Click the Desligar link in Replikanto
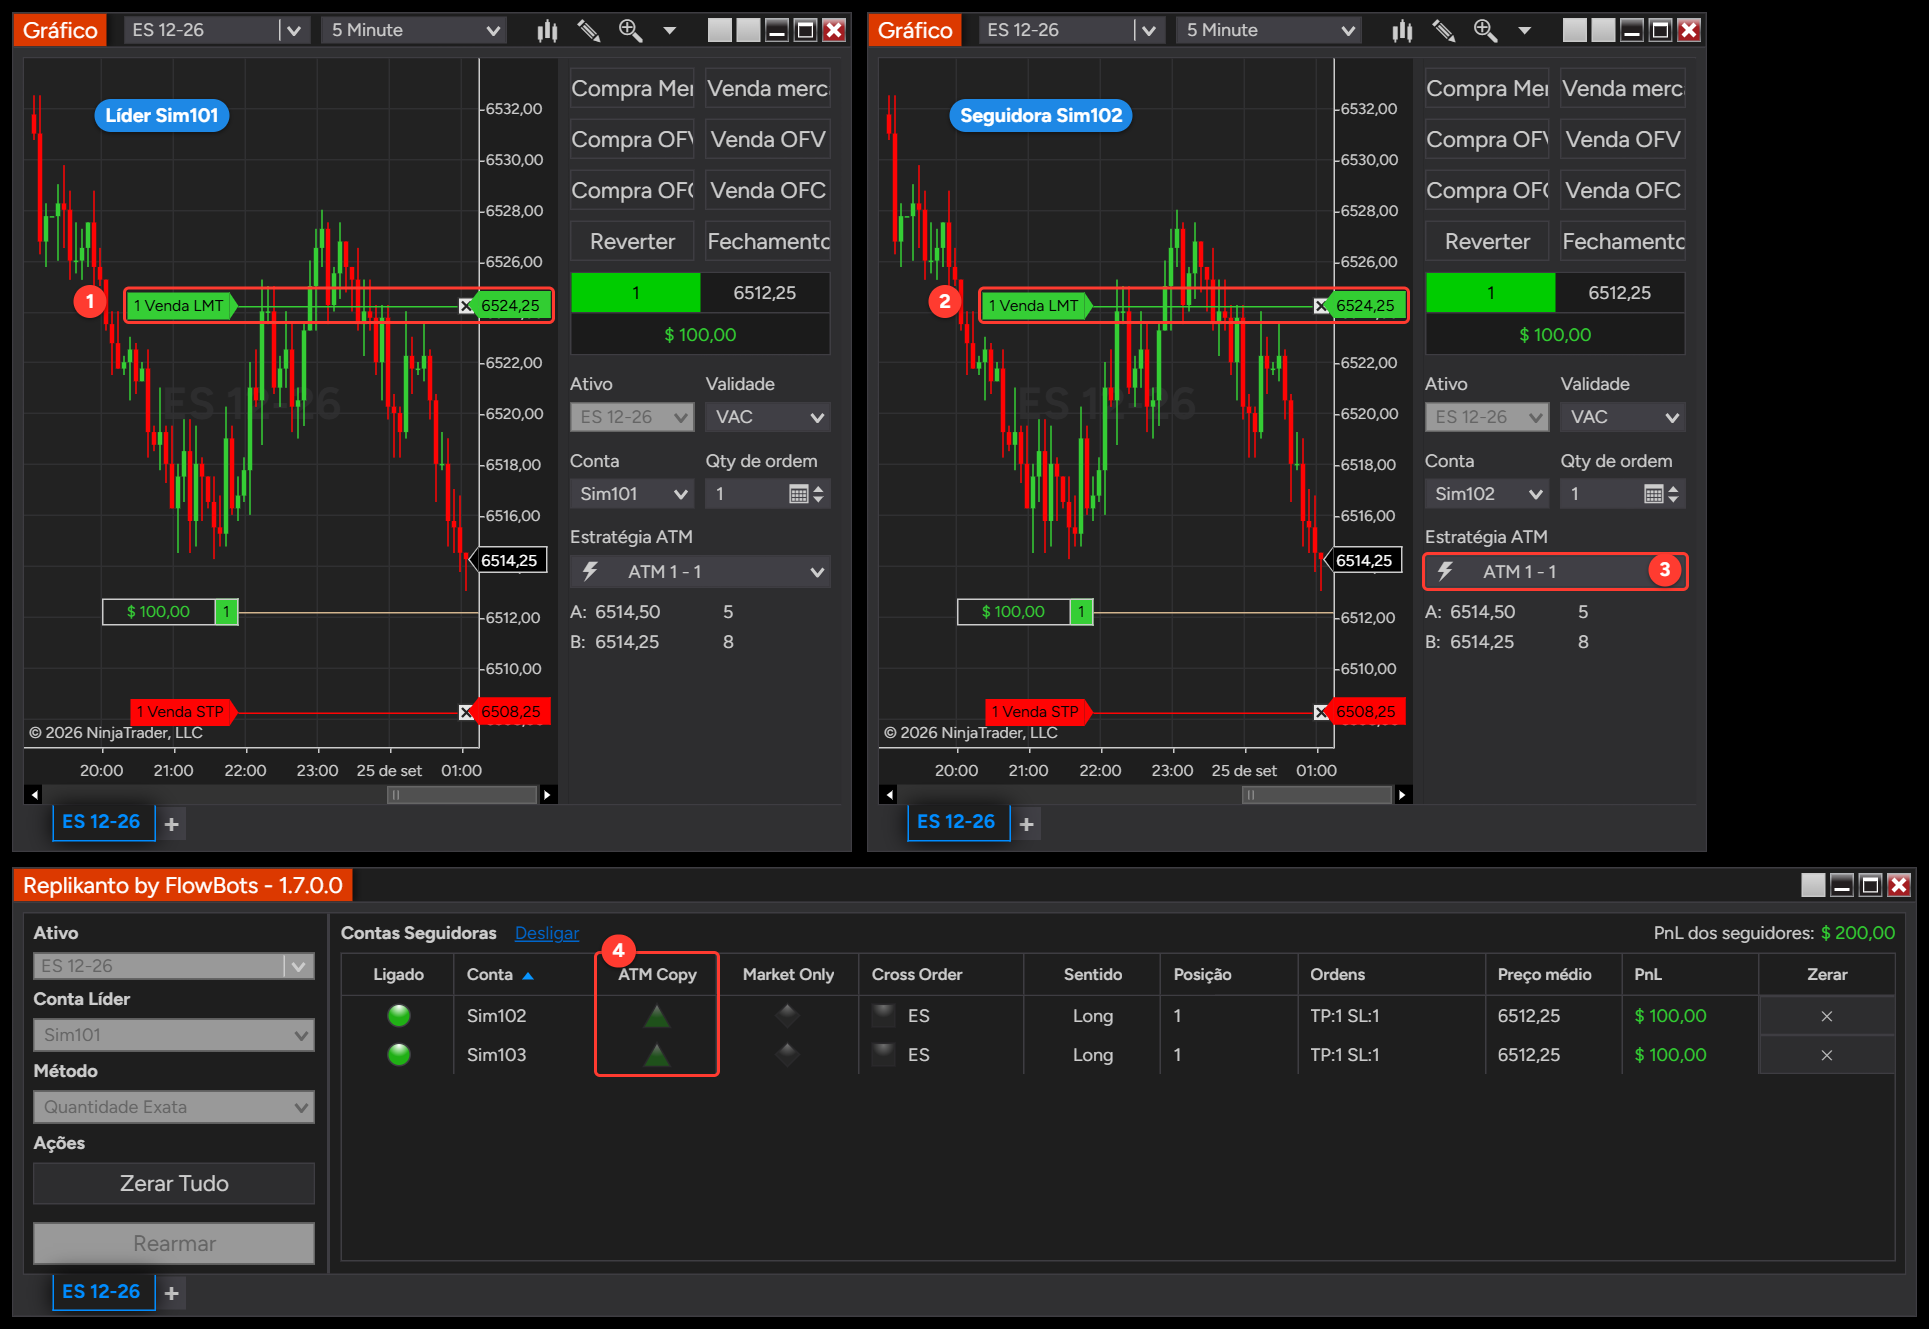Image resolution: width=1929 pixels, height=1329 pixels. coord(547,933)
